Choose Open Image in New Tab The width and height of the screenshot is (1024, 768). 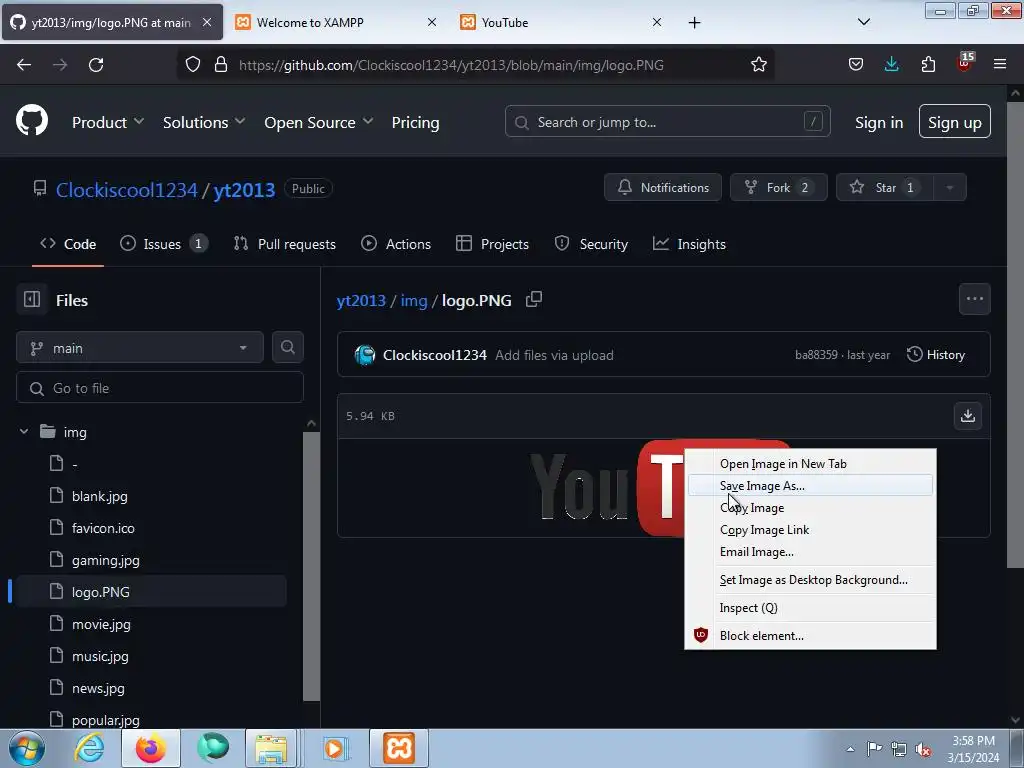coord(810,464)
